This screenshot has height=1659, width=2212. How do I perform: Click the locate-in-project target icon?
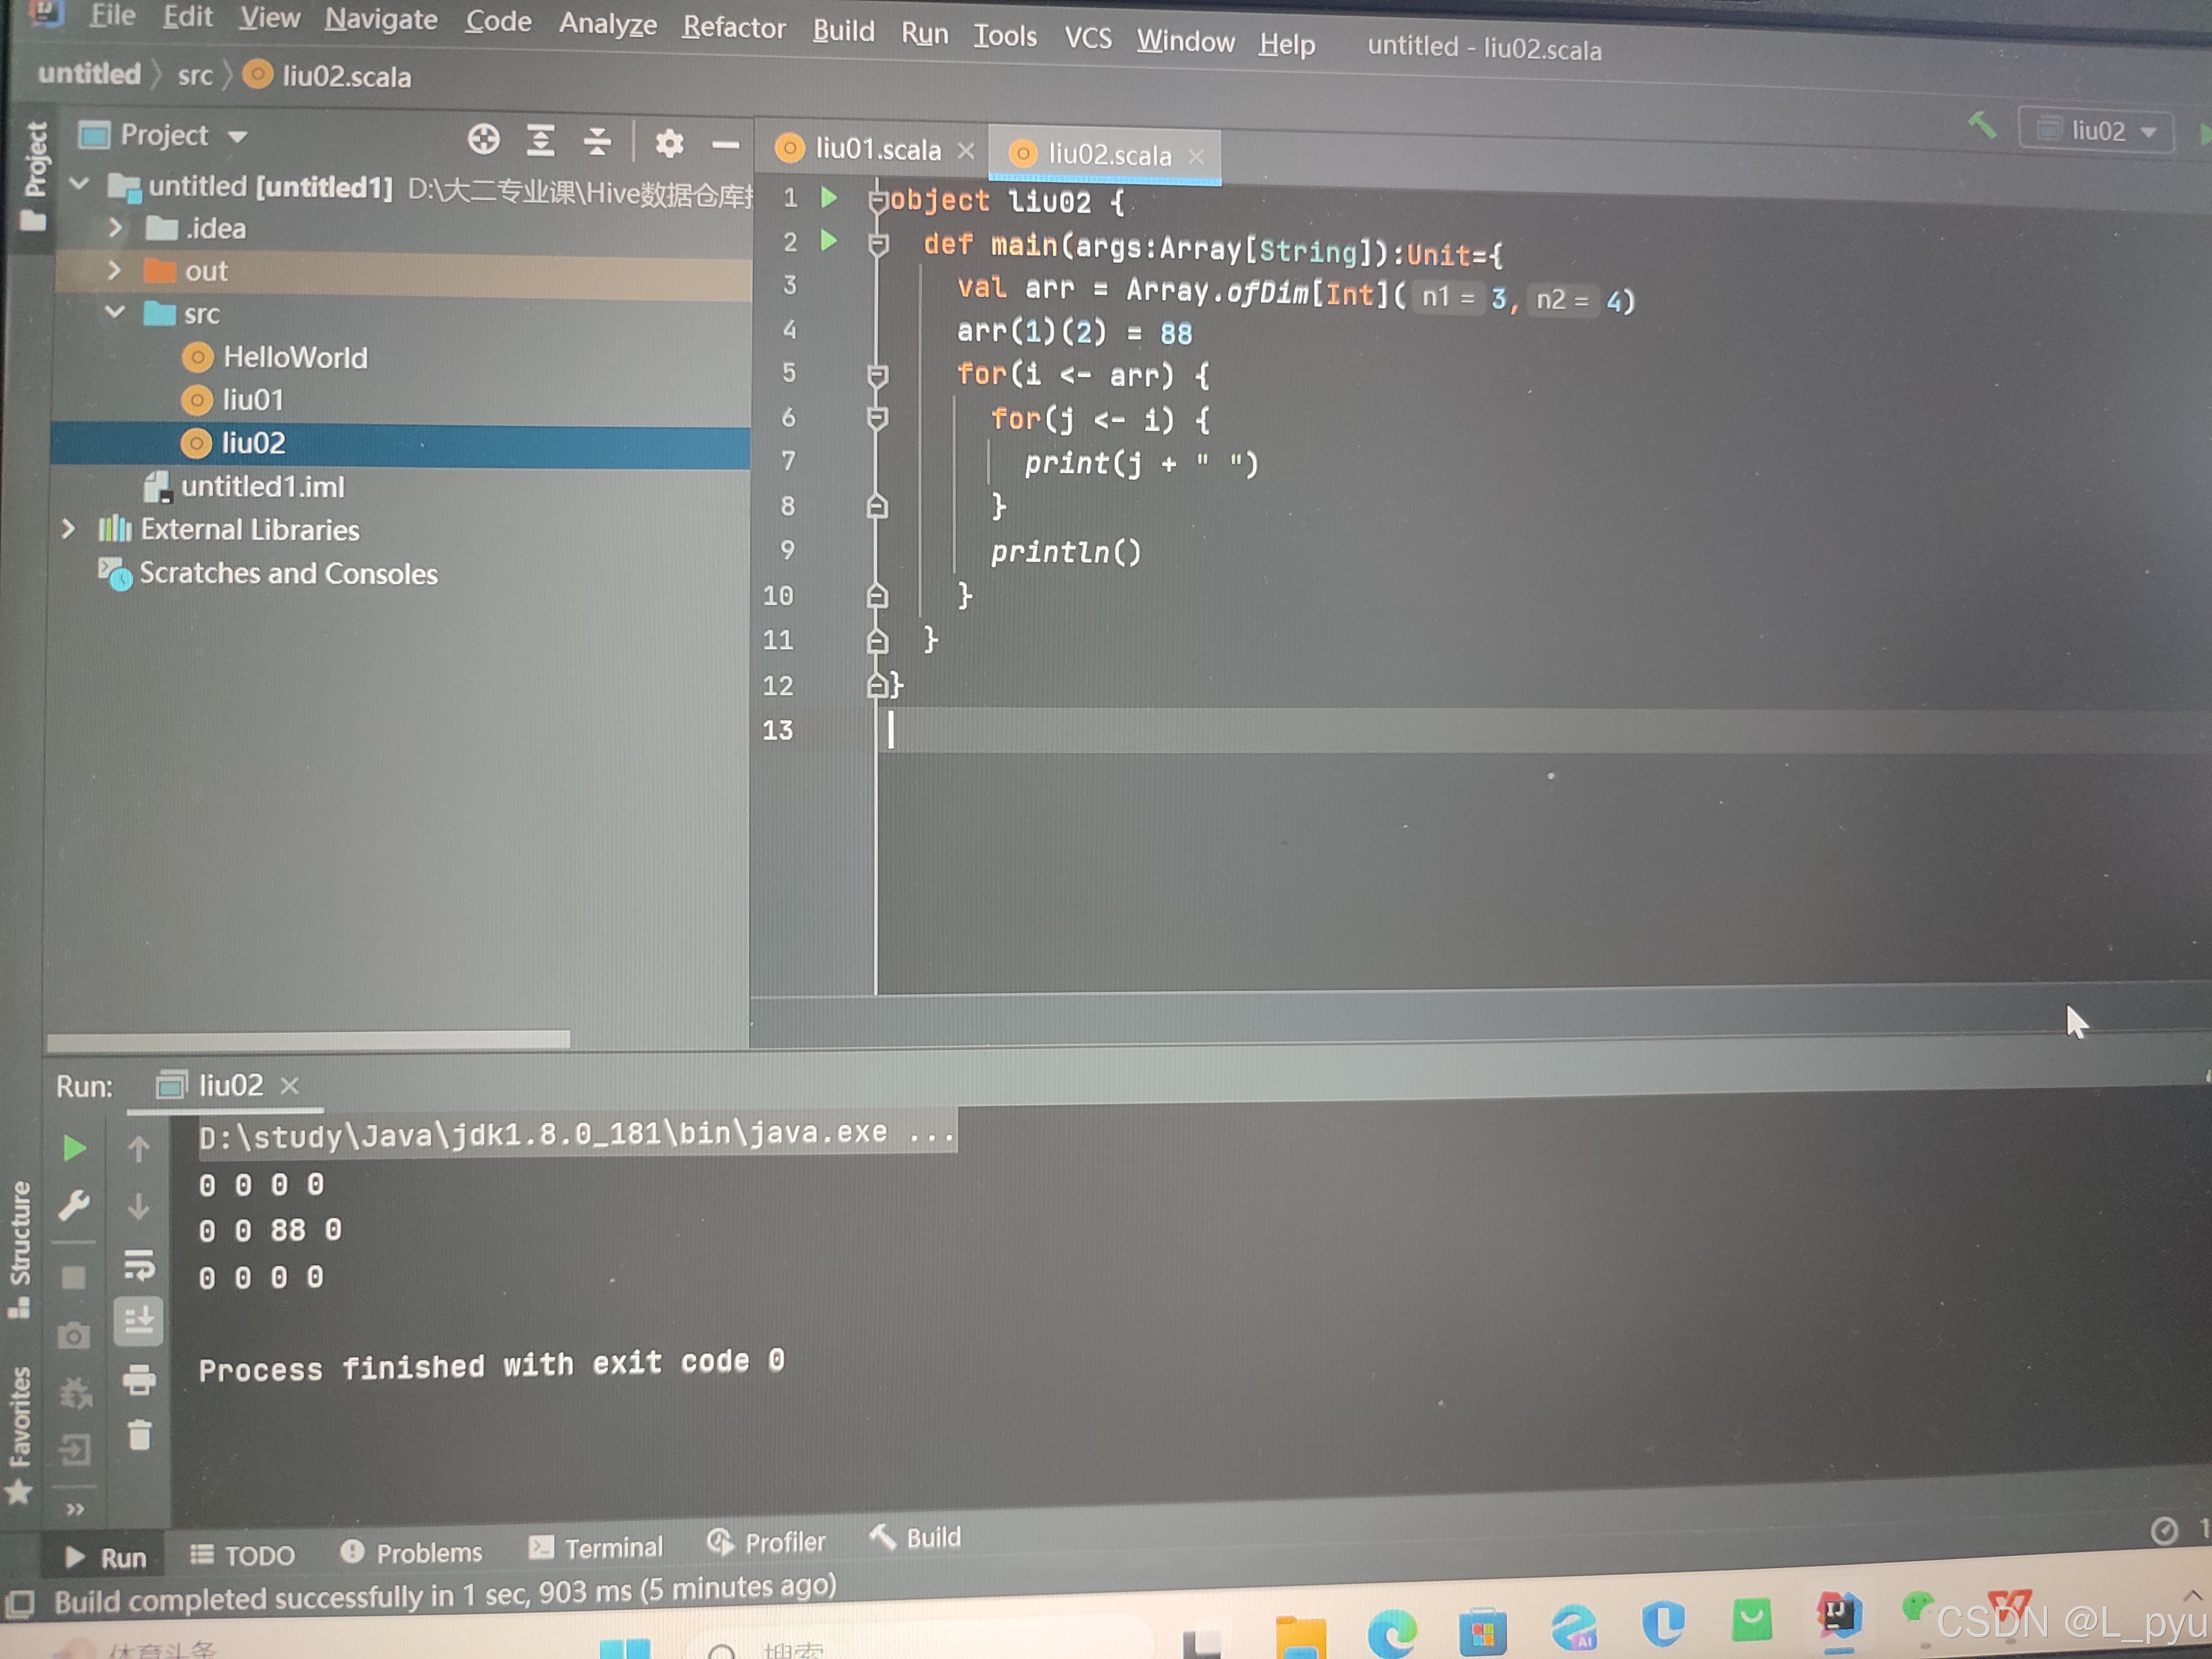click(483, 140)
